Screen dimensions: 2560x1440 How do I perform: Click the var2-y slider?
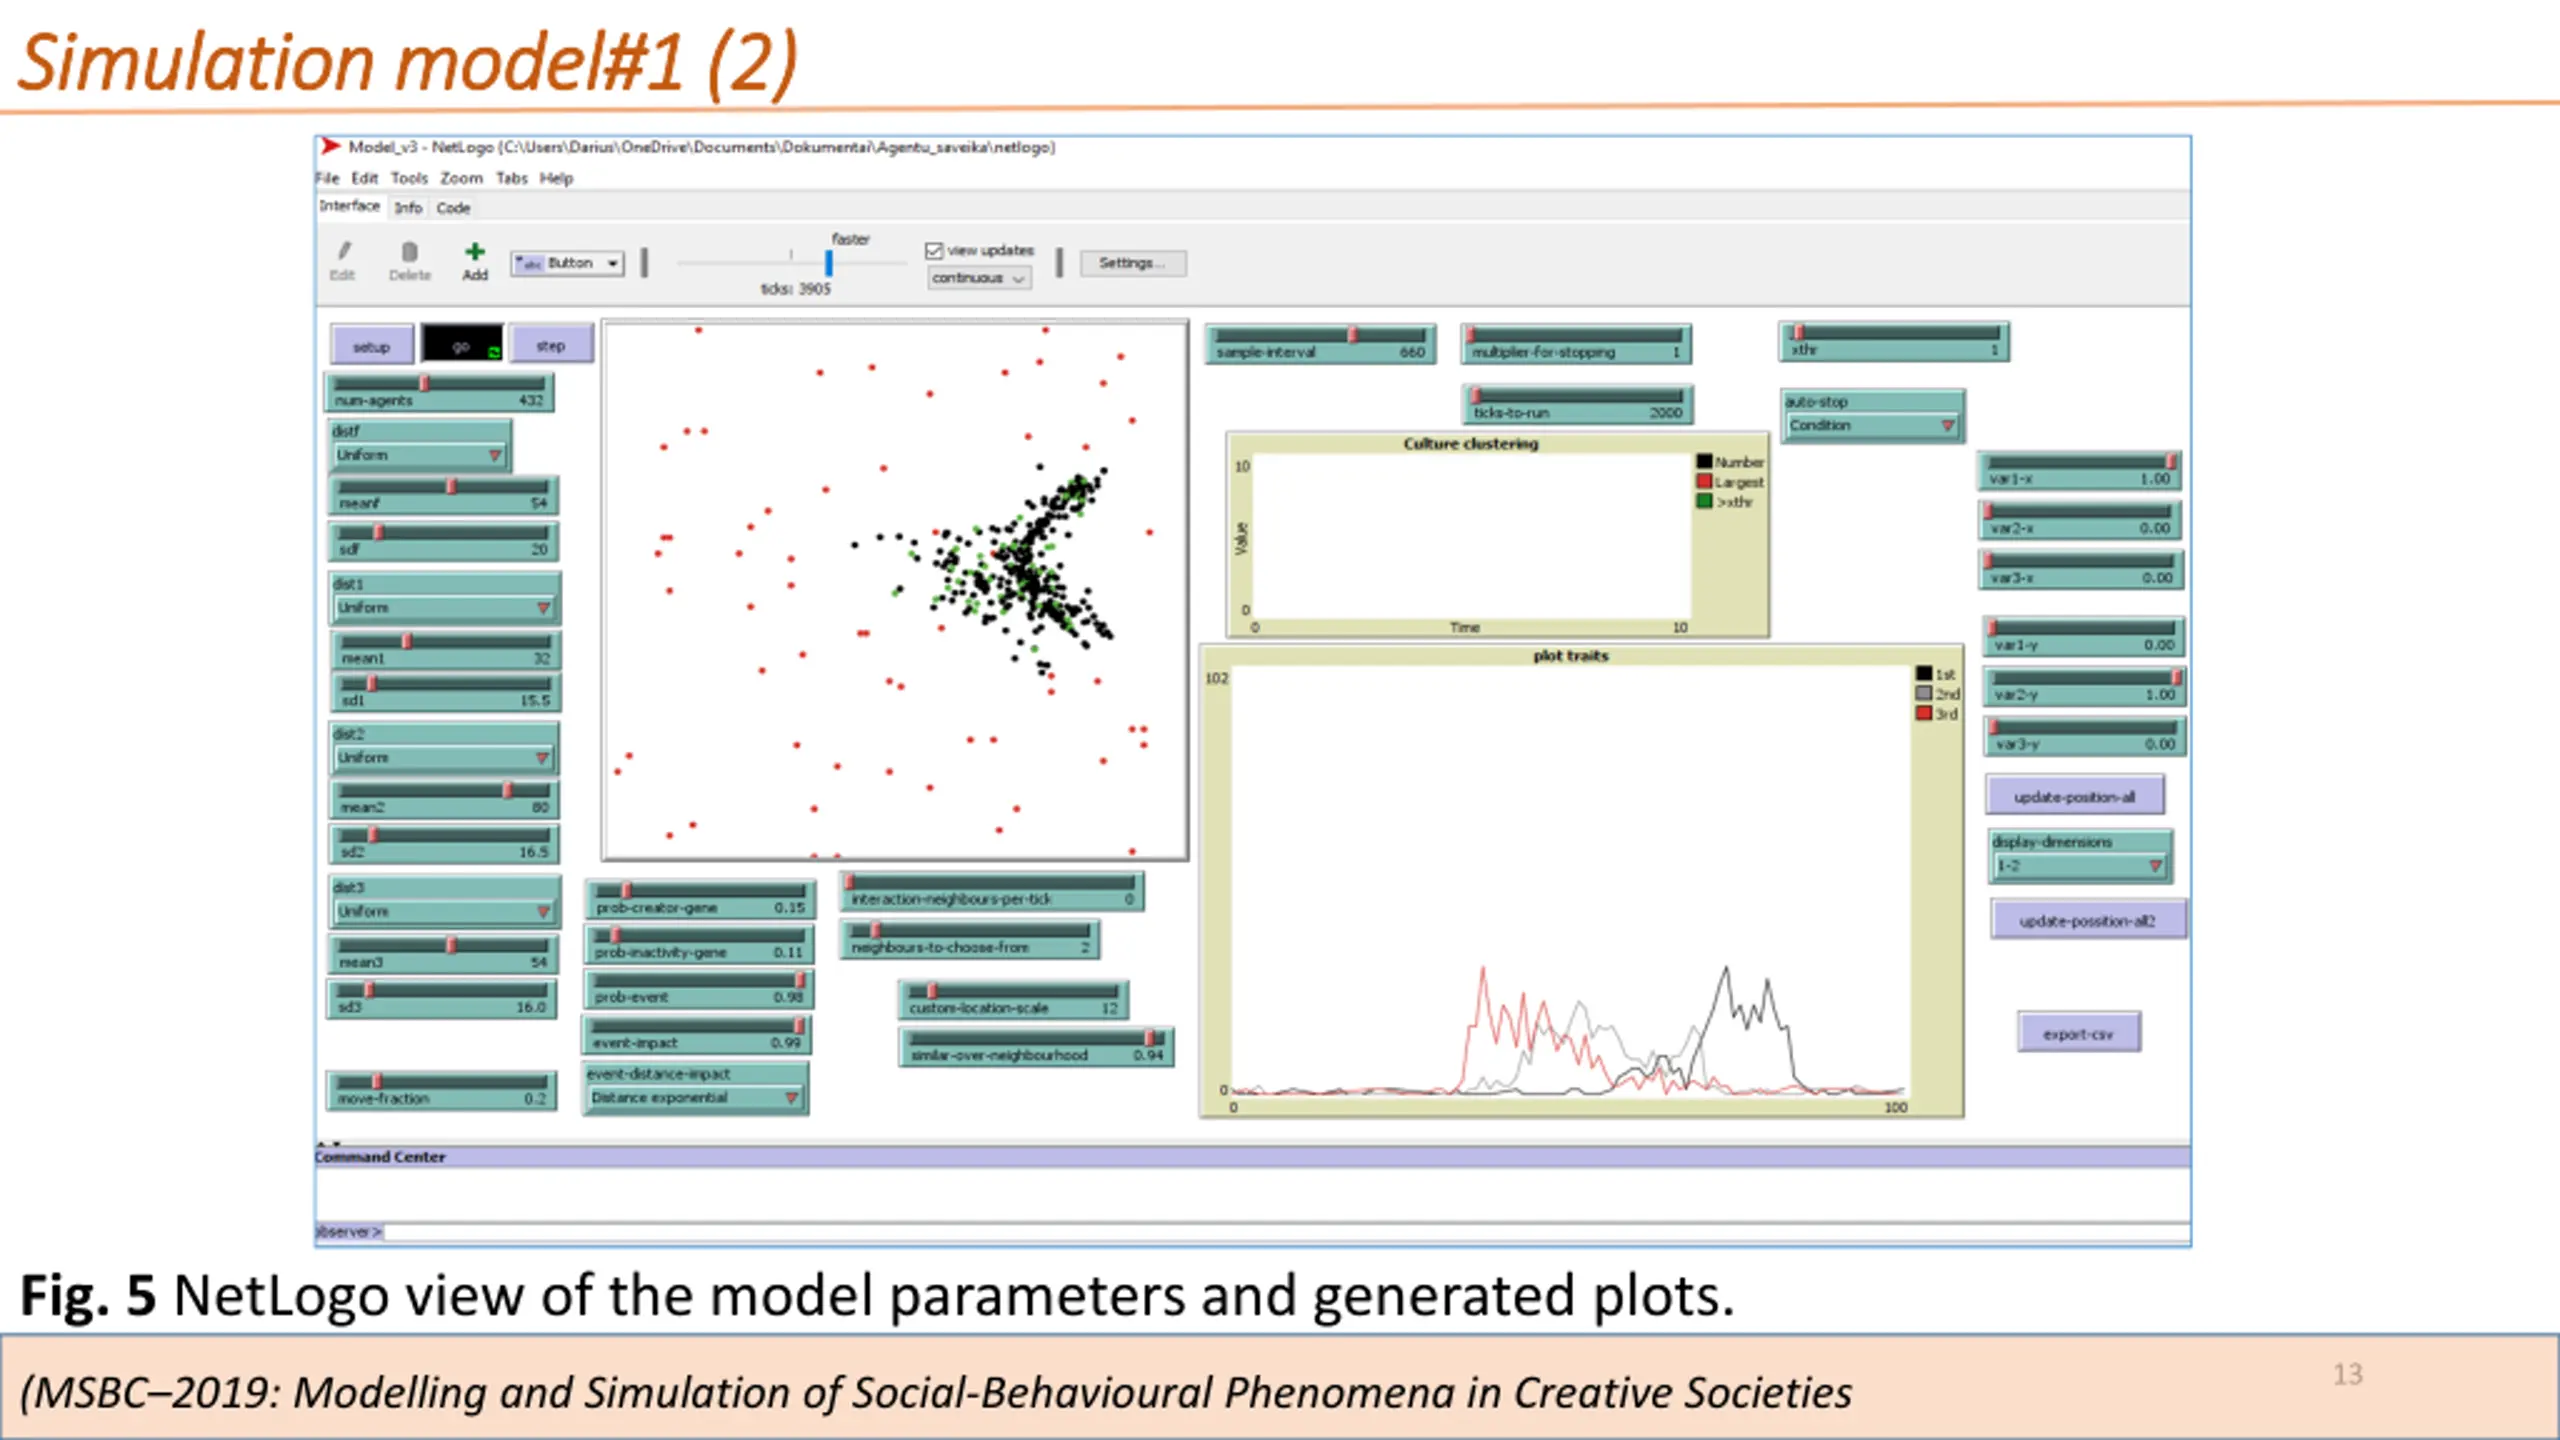tap(2085, 686)
